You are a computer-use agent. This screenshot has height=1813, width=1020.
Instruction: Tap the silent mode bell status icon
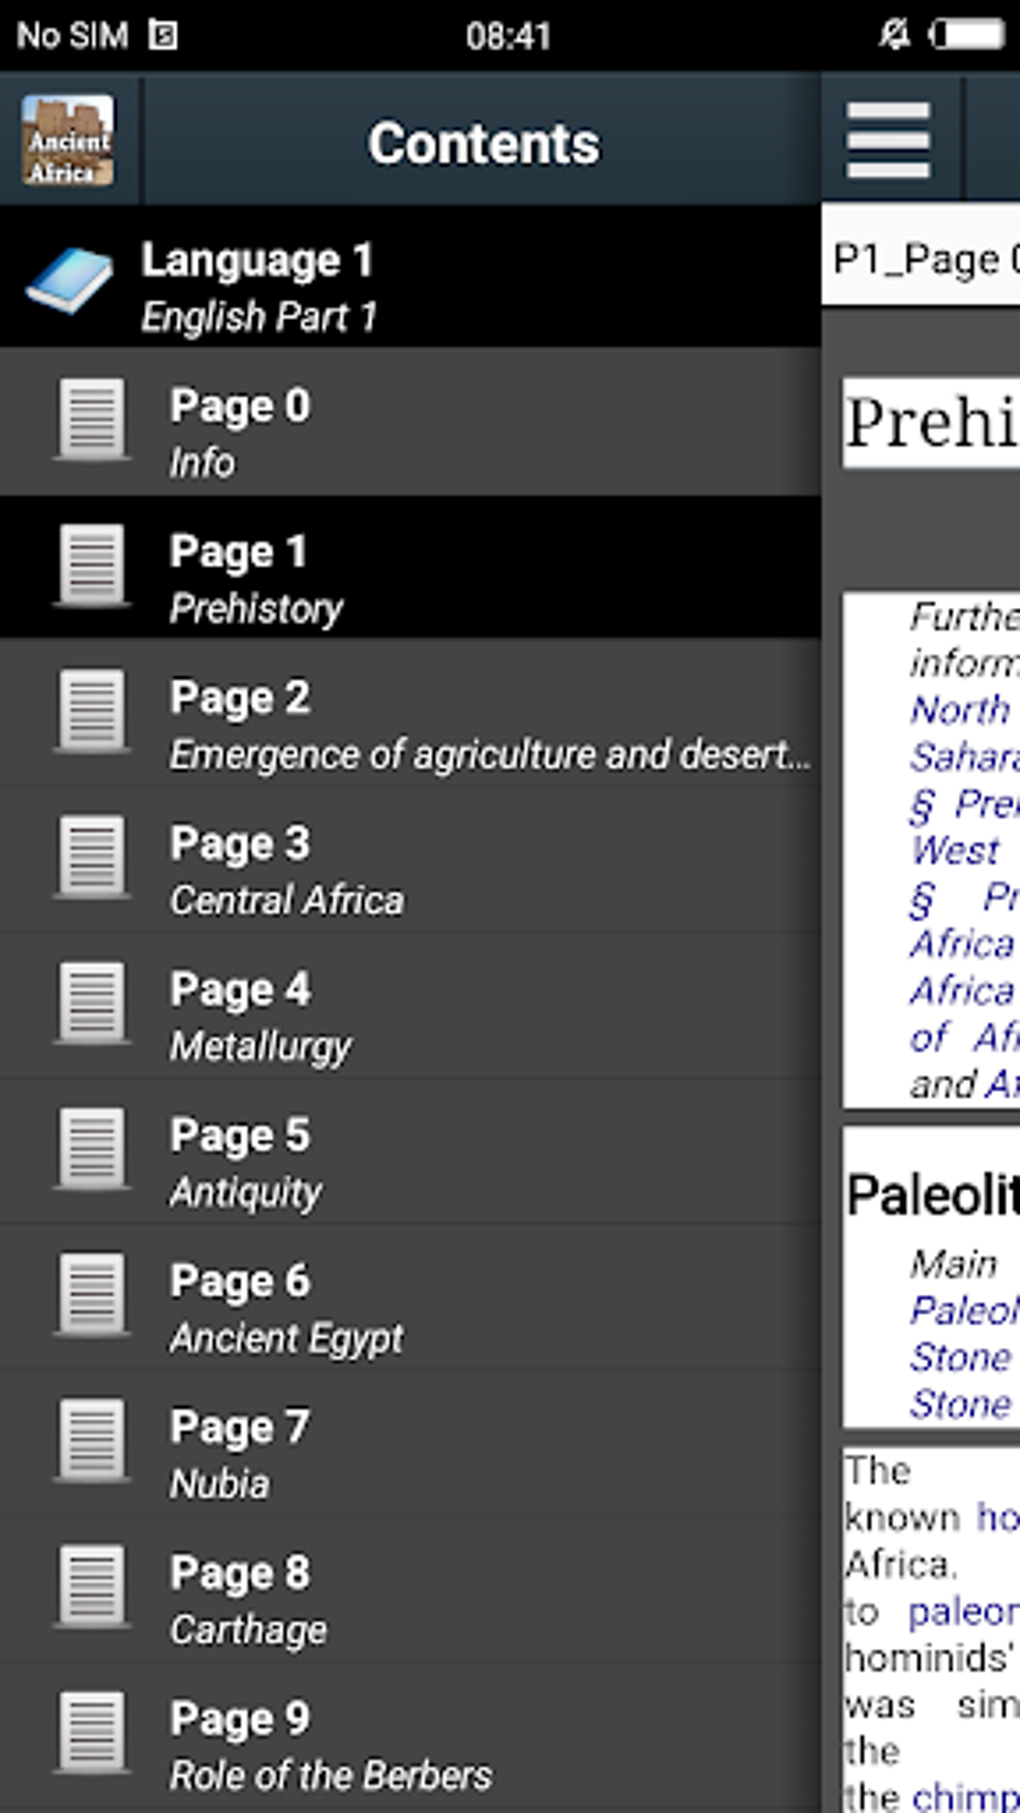click(x=893, y=35)
